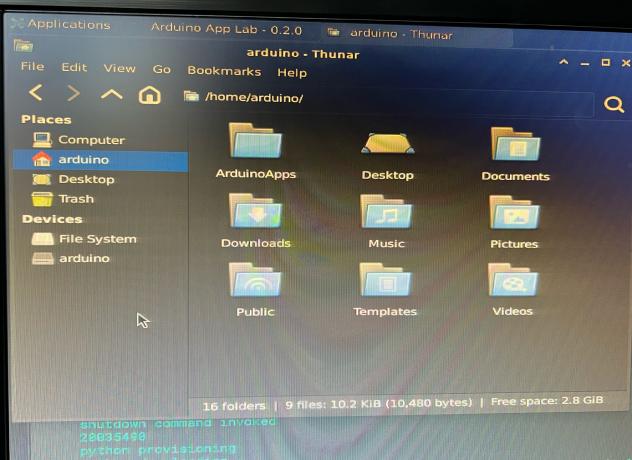Open the Templates folder
The image size is (632, 460).
[x=385, y=282]
